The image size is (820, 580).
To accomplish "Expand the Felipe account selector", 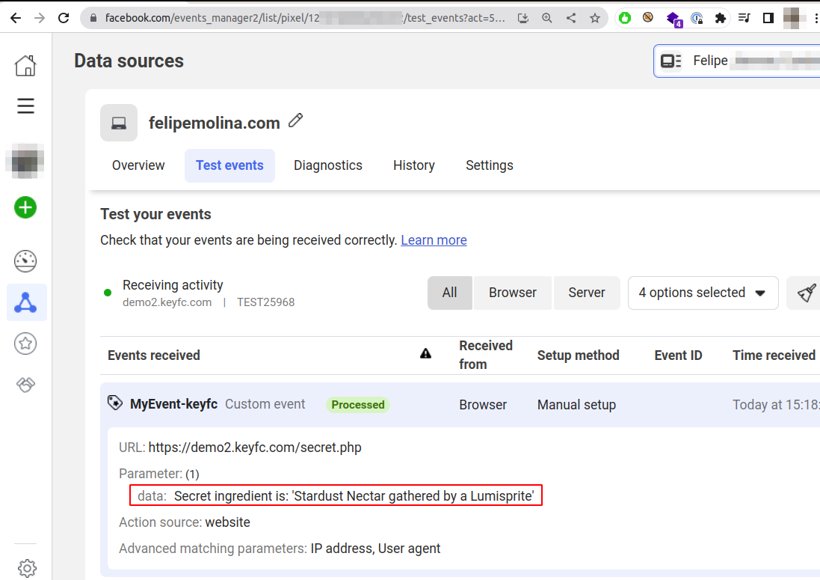I will 736,61.
